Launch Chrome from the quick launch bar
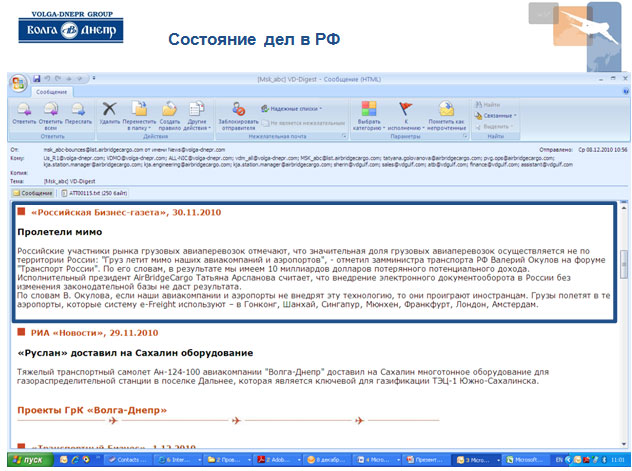The image size is (632, 471). pyautogui.click(x=86, y=459)
